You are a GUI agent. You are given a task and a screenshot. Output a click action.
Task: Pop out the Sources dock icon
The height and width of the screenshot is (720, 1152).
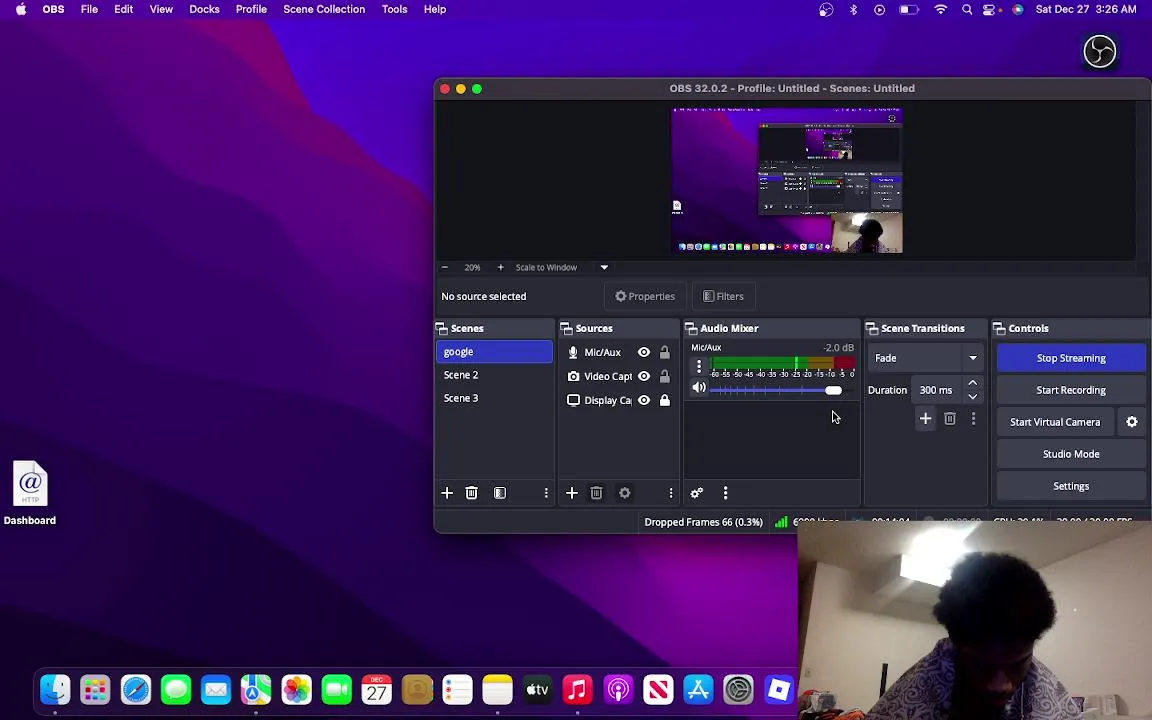point(566,328)
